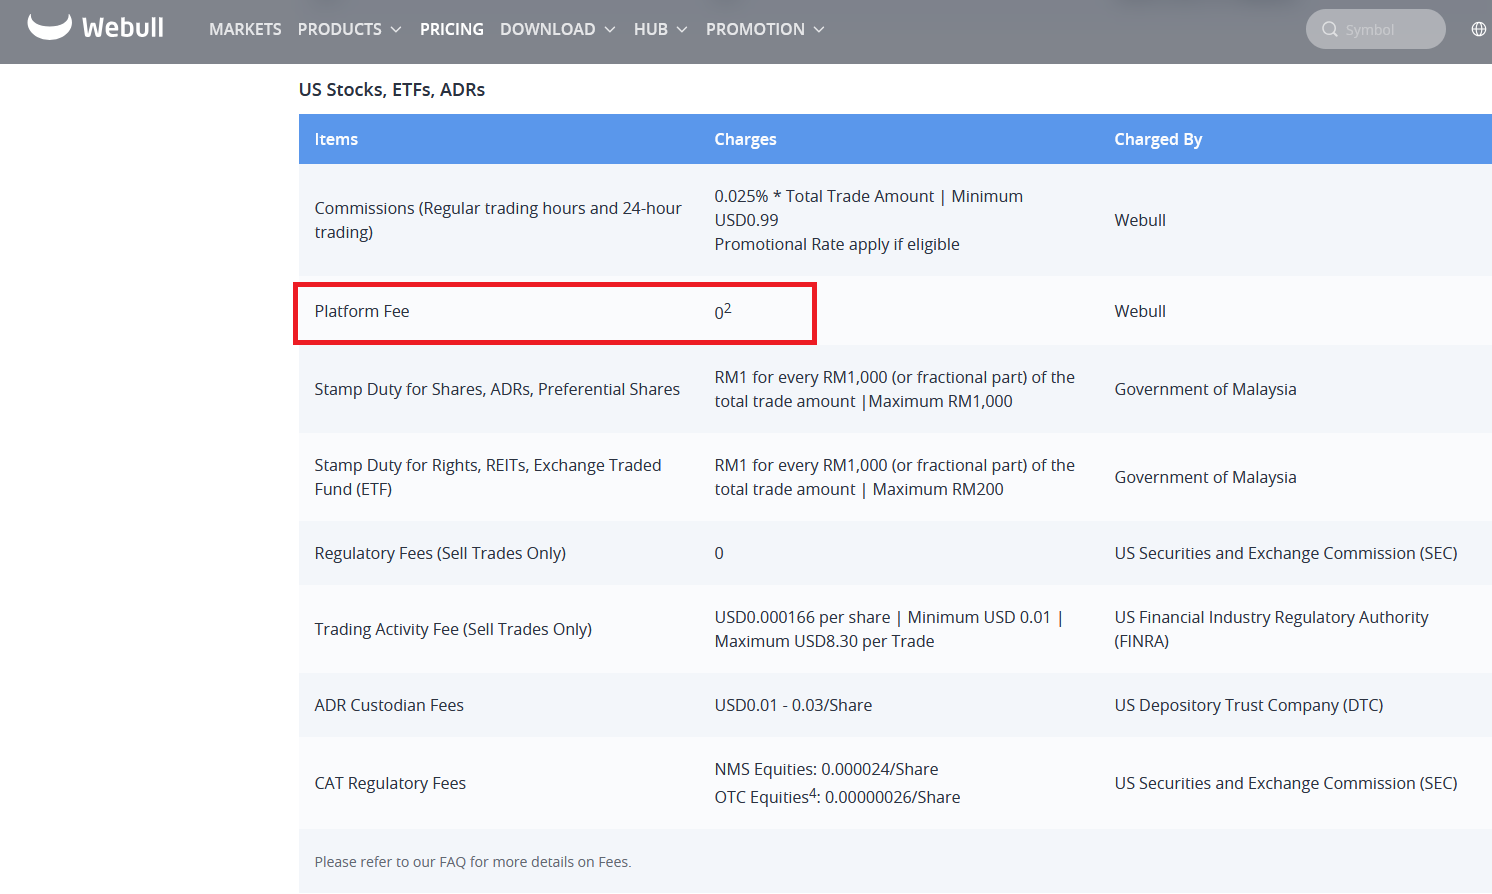Click the magnifier icon in the search box
Screen dimensions: 1492x894
(1329, 30)
